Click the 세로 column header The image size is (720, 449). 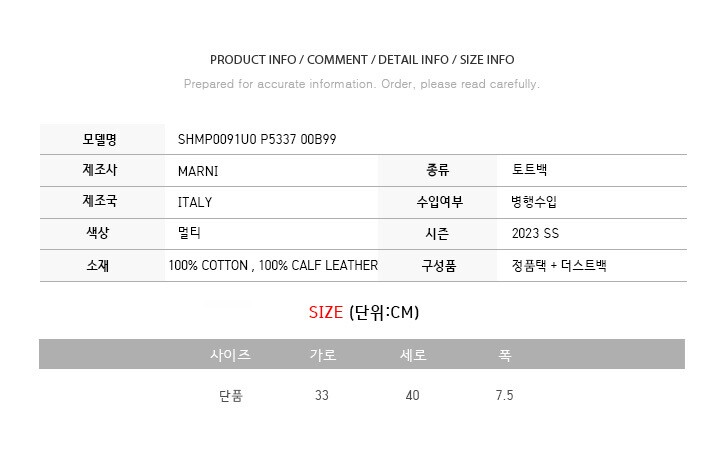413,355
